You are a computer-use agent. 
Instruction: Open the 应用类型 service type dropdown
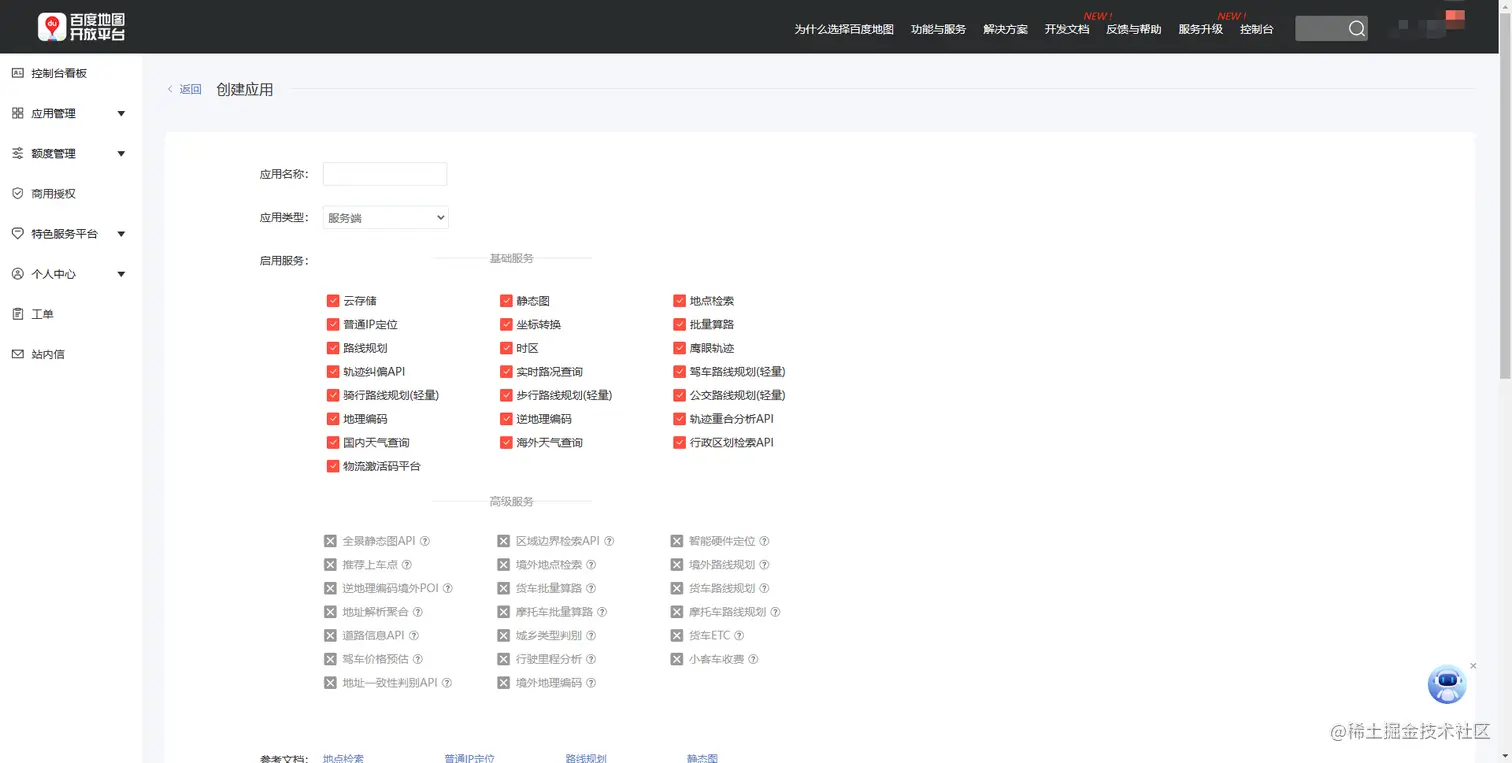[385, 217]
